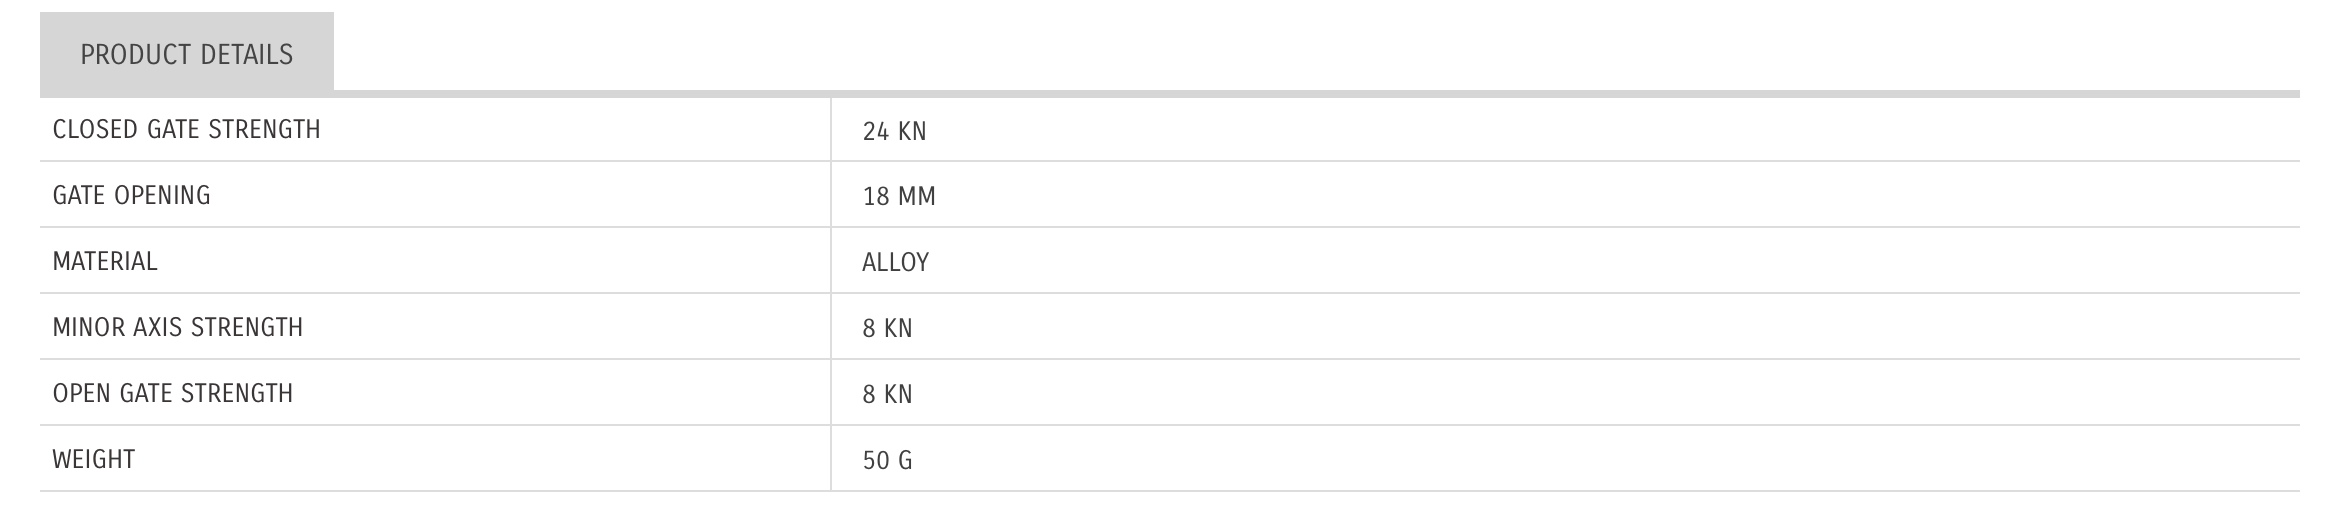This screenshot has height=508, width=2342.
Task: Select the 24 KN value
Action: pos(894,132)
